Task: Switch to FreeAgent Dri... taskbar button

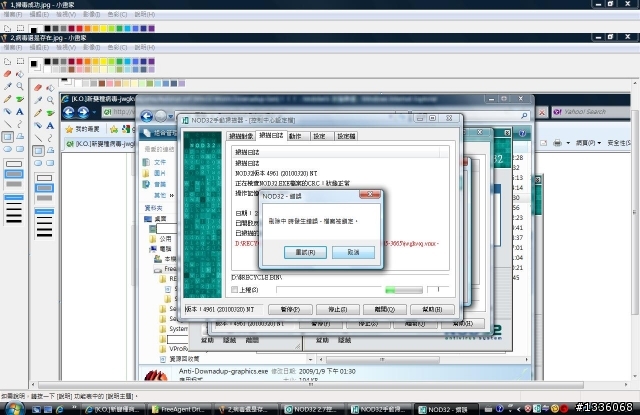Action: [x=180, y=409]
